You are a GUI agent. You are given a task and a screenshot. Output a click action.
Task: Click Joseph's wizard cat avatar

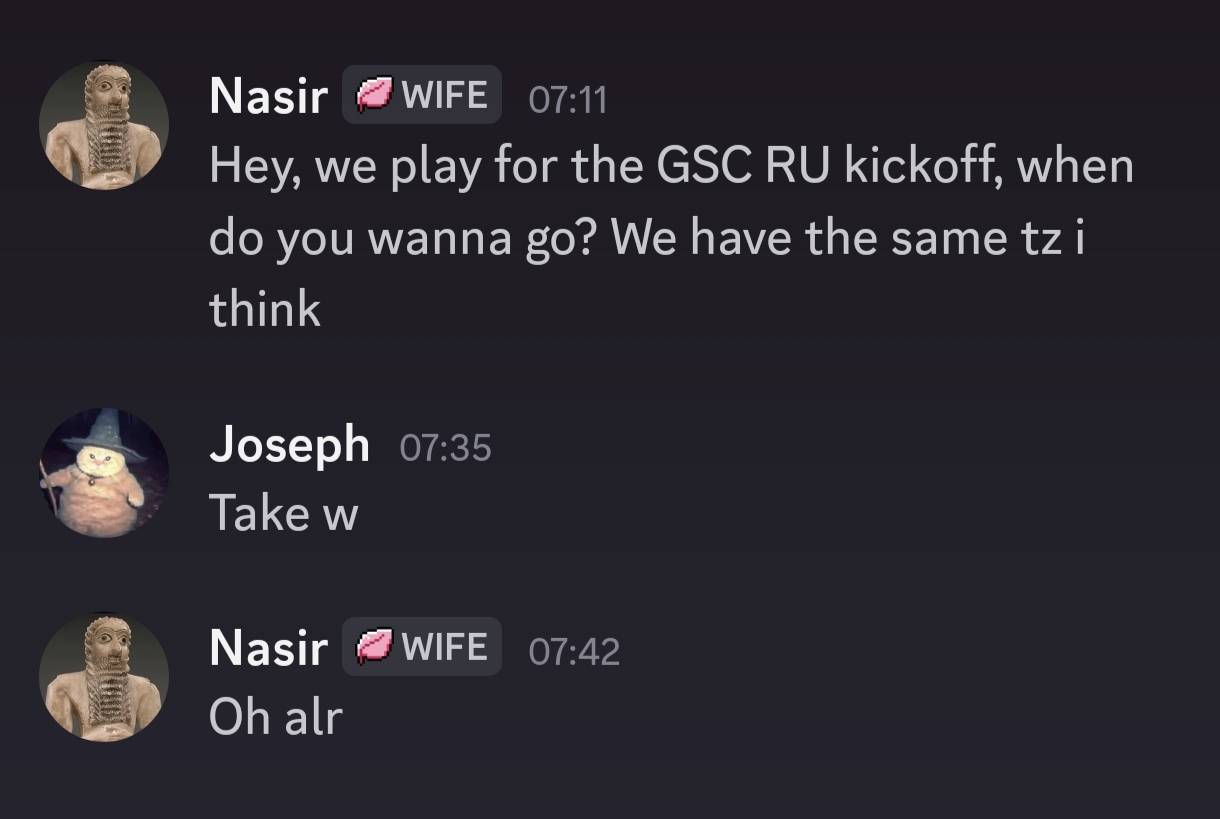tap(104, 473)
